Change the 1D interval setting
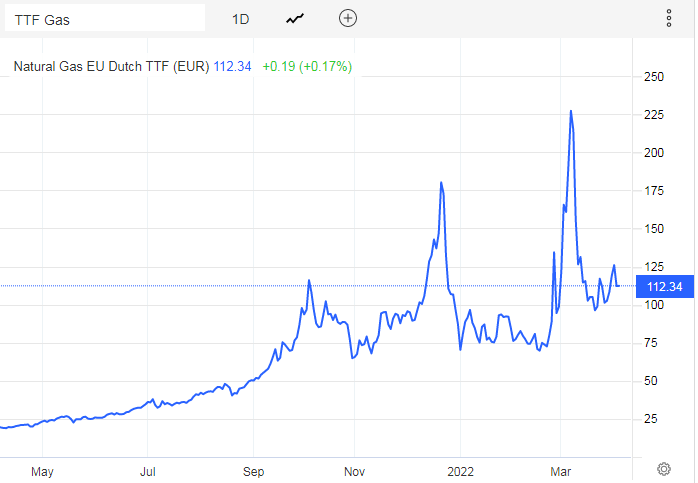Image resolution: width=698 pixels, height=483 pixels. pos(240,19)
